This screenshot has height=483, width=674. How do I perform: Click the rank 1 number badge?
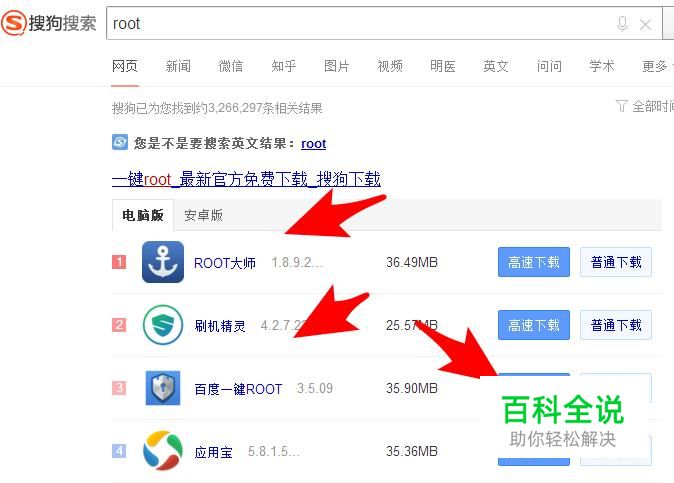[x=119, y=262]
